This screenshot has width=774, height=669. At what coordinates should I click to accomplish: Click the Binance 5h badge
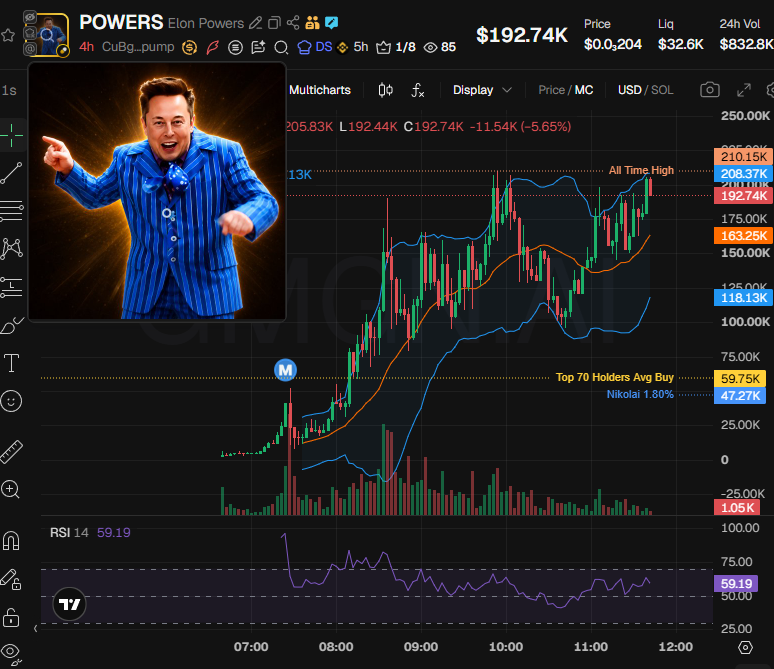(x=352, y=47)
